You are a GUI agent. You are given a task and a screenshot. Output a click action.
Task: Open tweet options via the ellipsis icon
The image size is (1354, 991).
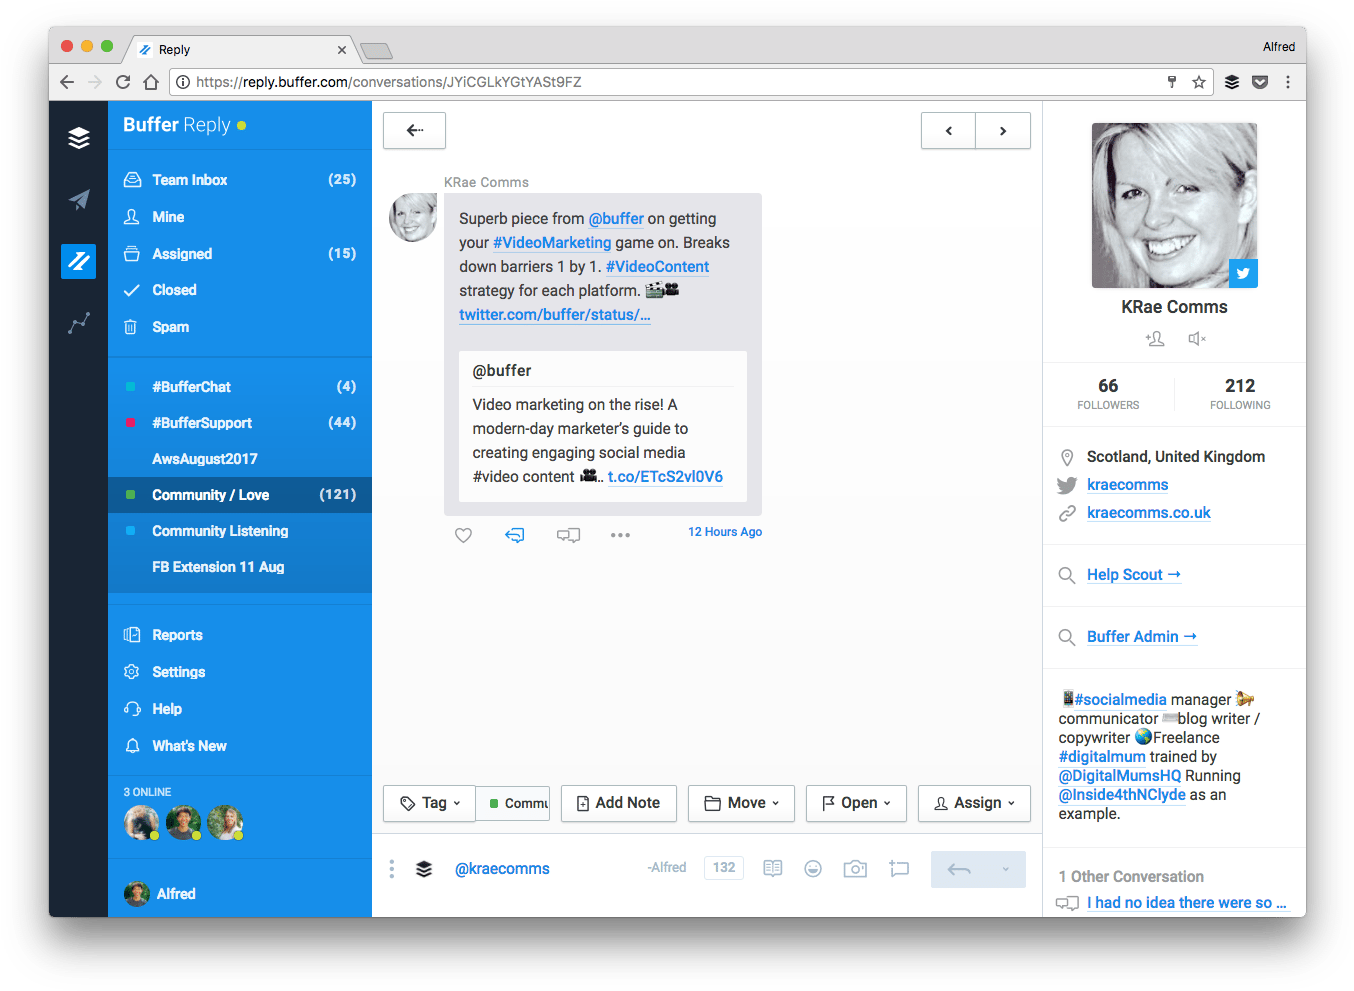click(x=620, y=535)
